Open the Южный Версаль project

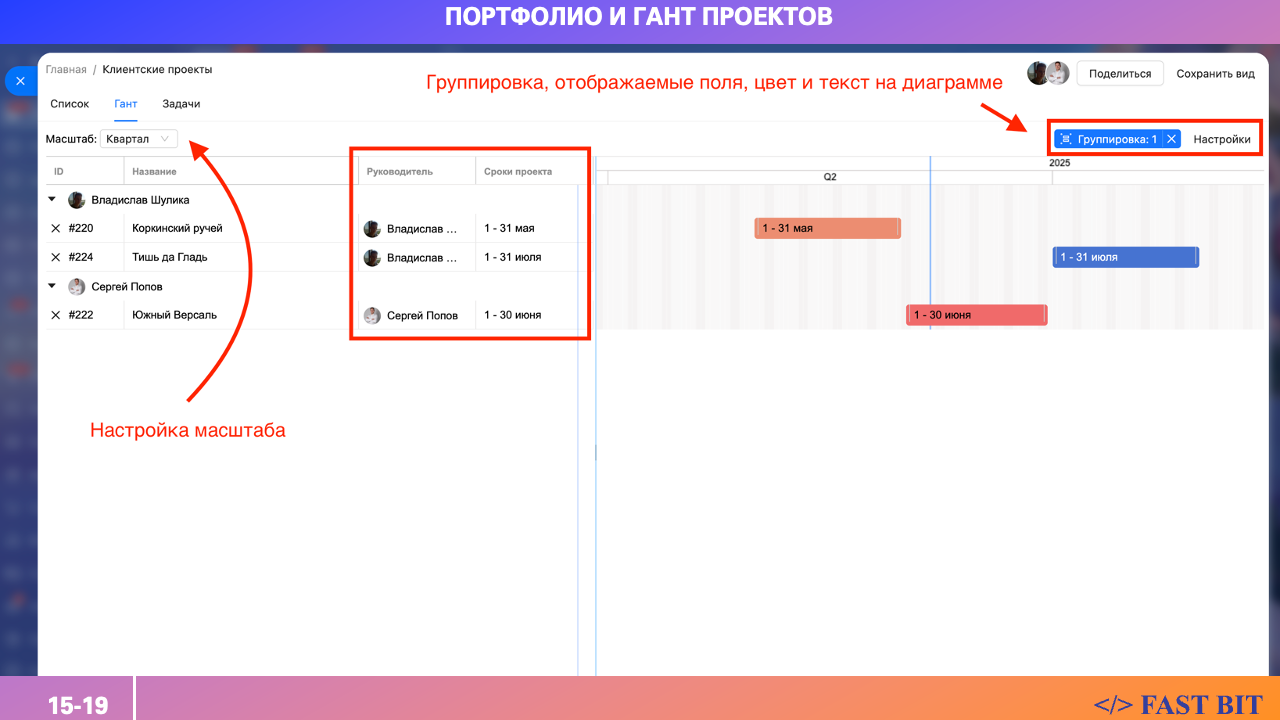pos(174,315)
